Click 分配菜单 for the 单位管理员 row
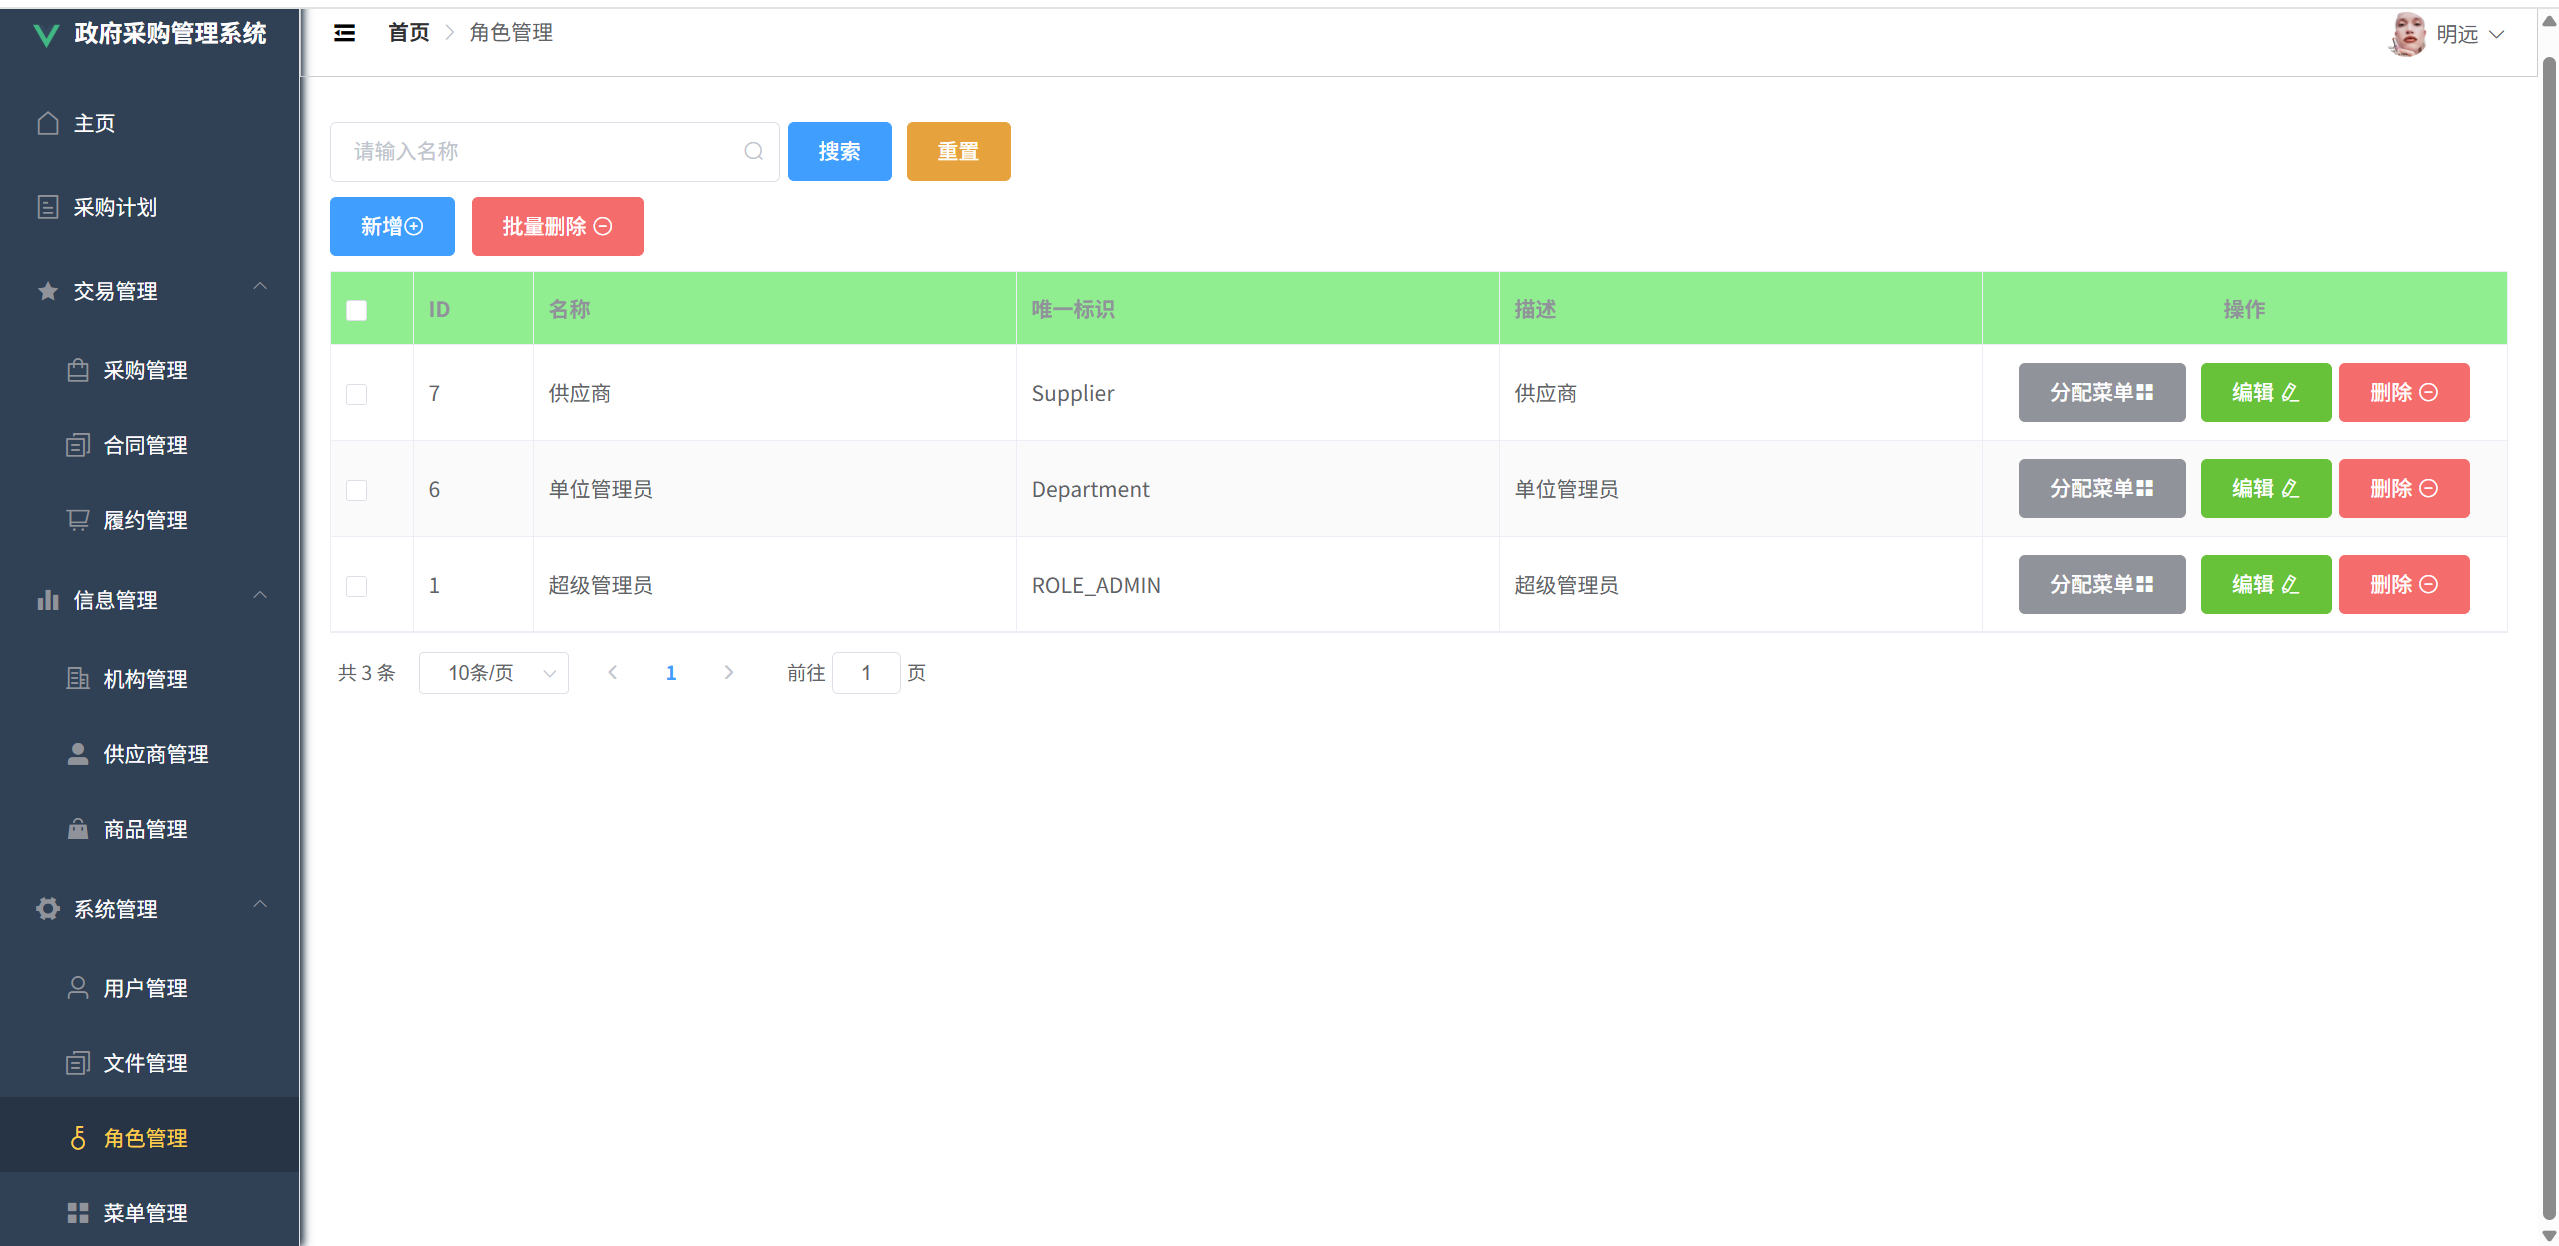 2101,489
